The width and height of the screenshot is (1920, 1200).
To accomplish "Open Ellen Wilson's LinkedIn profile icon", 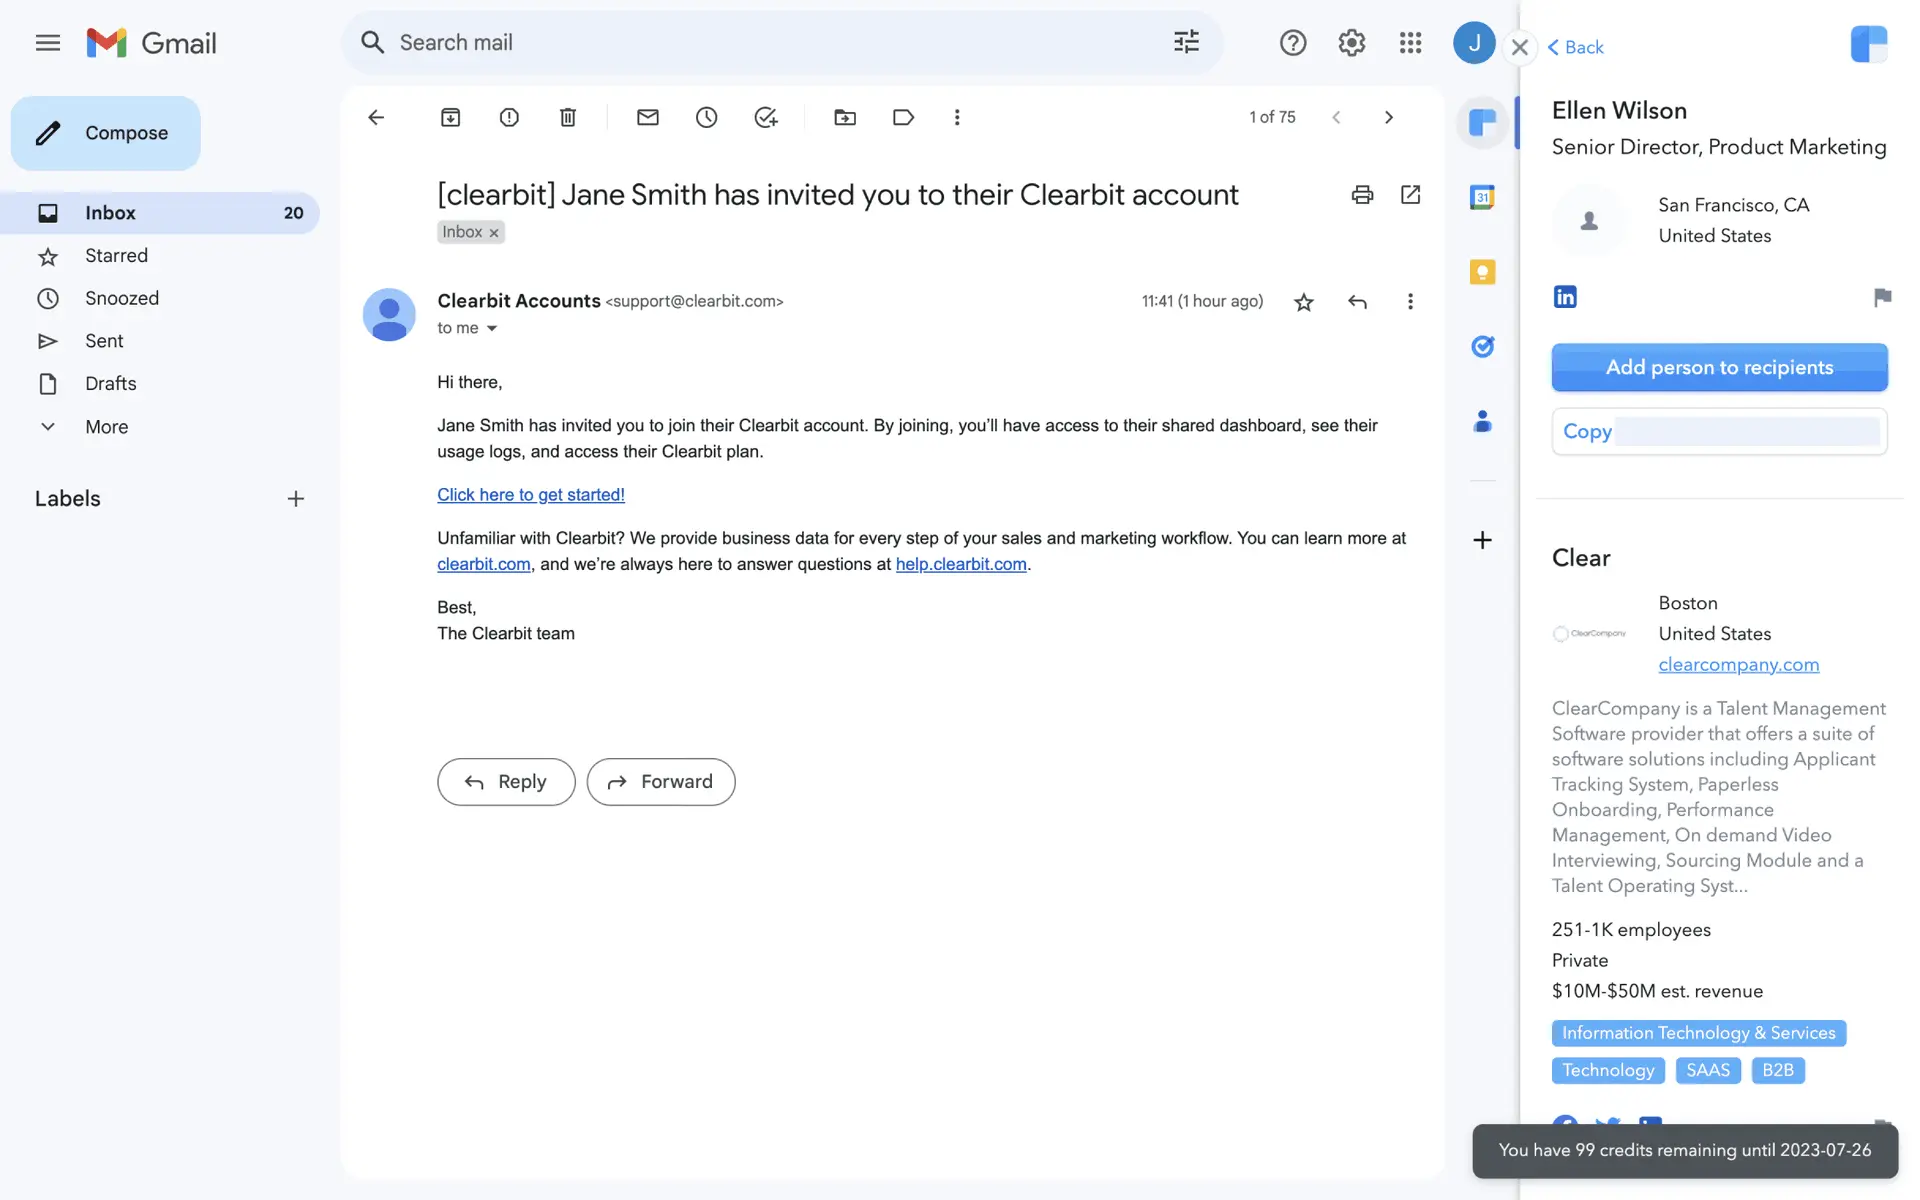I will pos(1565,297).
